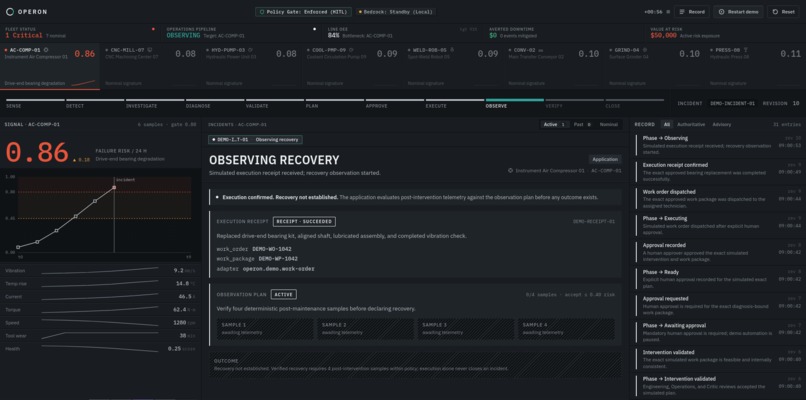Click the conveyor icon beside CONV-02

(541, 50)
